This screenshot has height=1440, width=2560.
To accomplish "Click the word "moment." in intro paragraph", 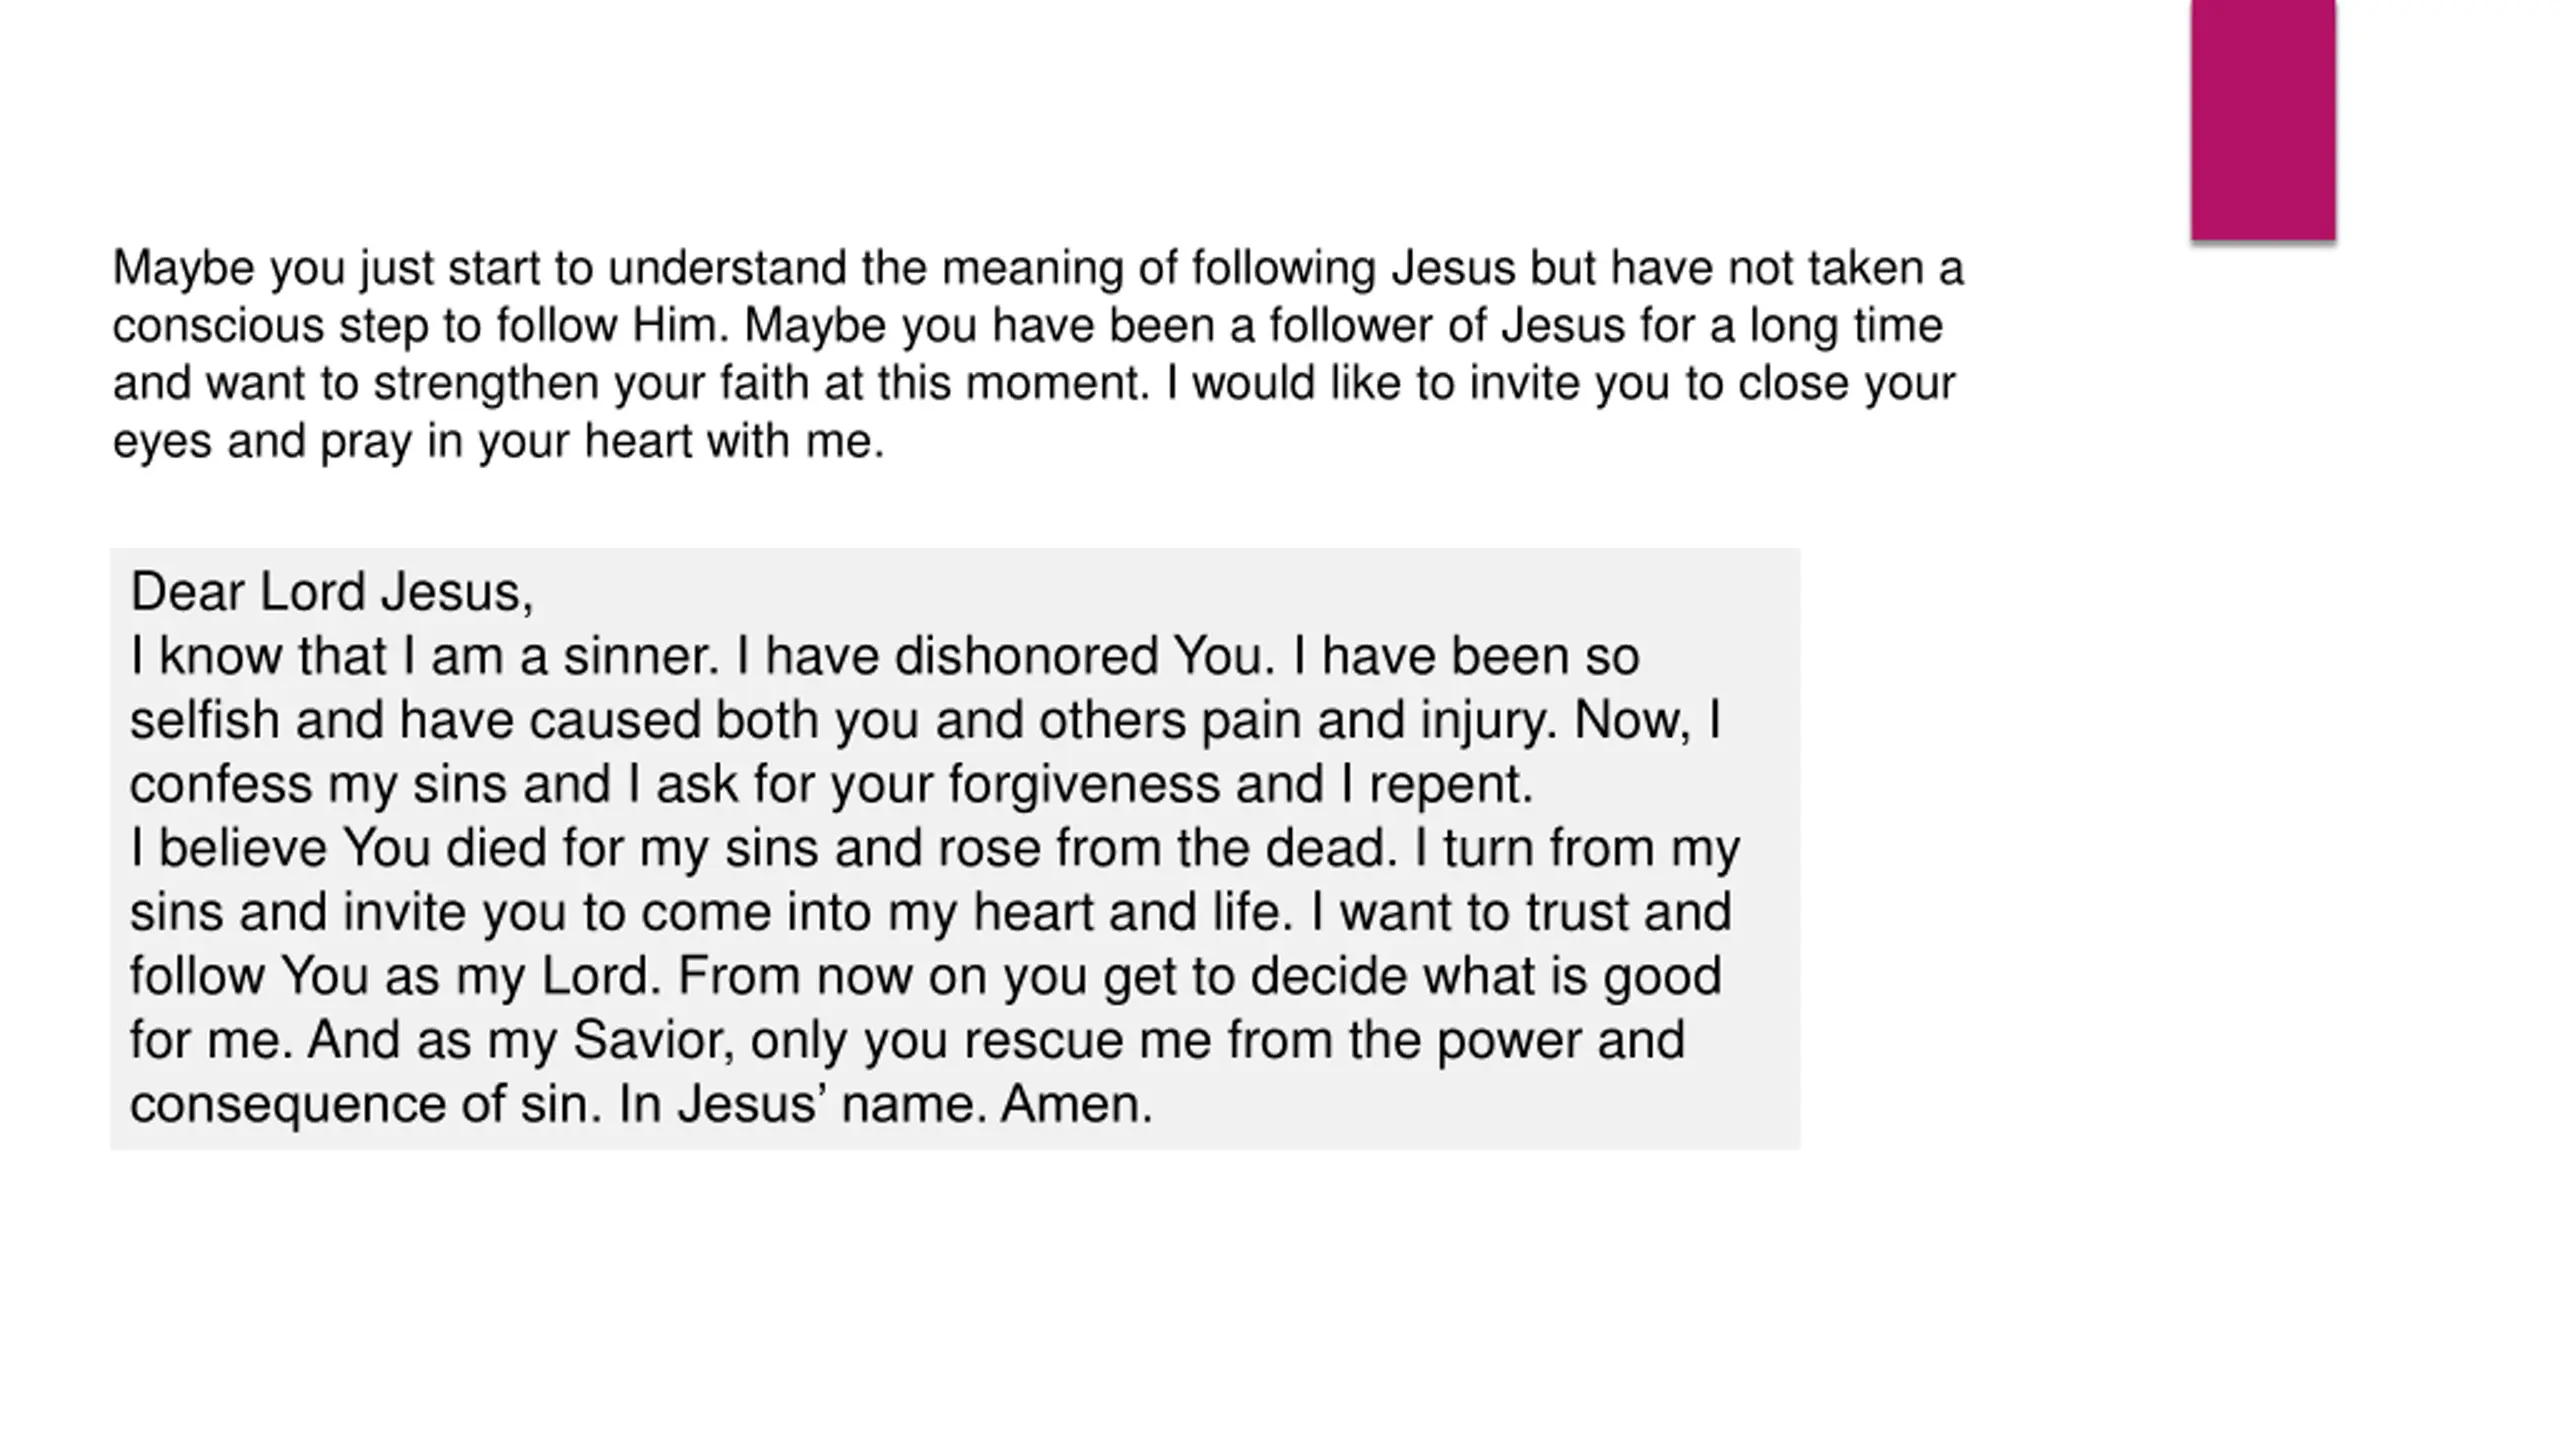I will pyautogui.click(x=1058, y=384).
